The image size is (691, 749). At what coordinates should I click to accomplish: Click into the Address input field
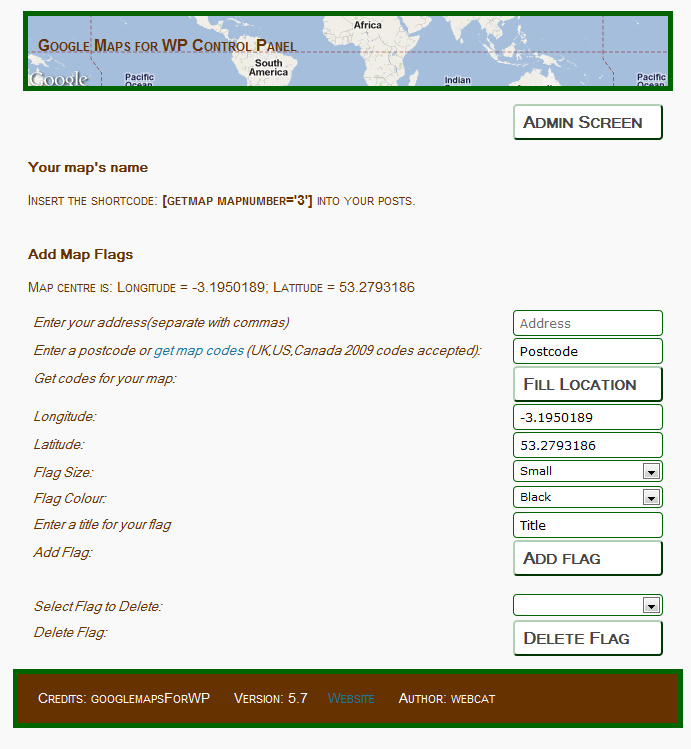coord(588,323)
